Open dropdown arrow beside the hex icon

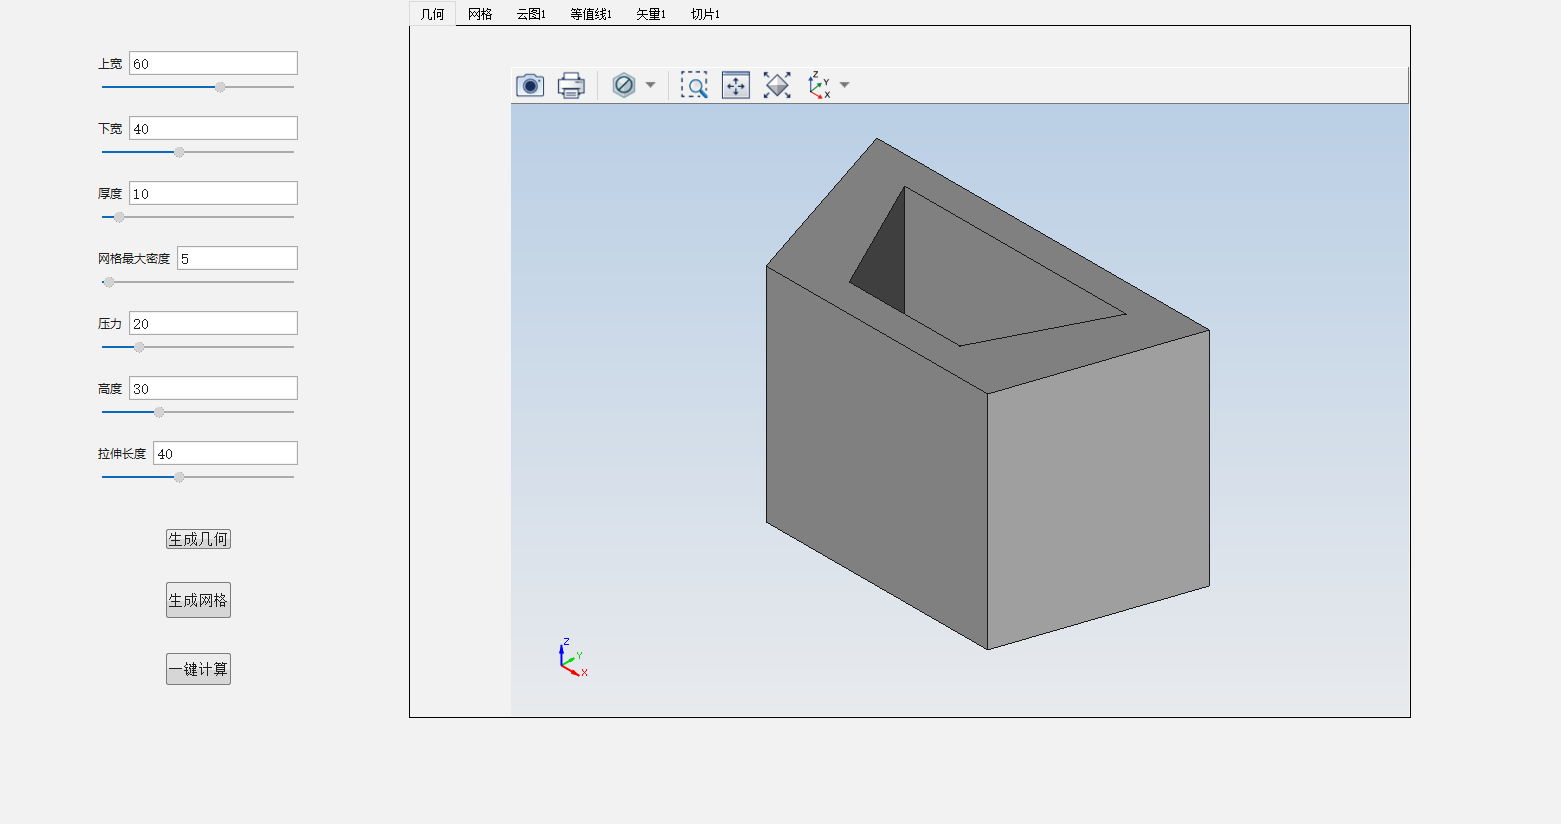[650, 85]
